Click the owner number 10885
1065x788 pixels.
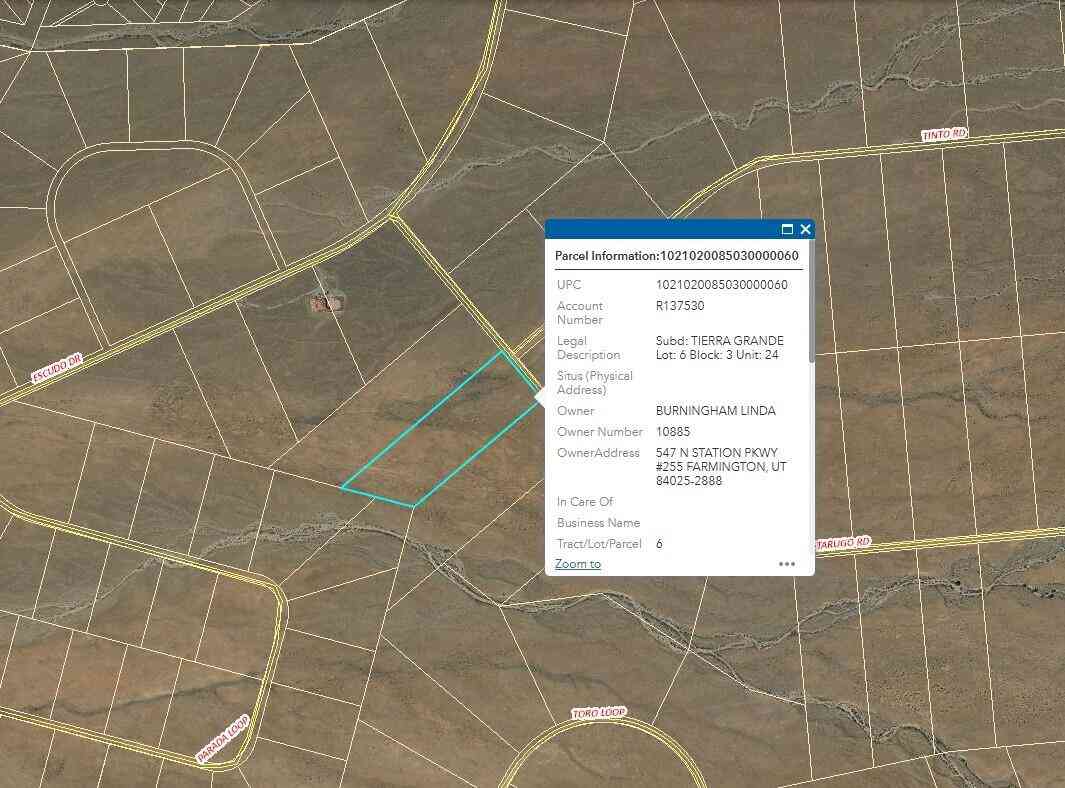(x=672, y=431)
